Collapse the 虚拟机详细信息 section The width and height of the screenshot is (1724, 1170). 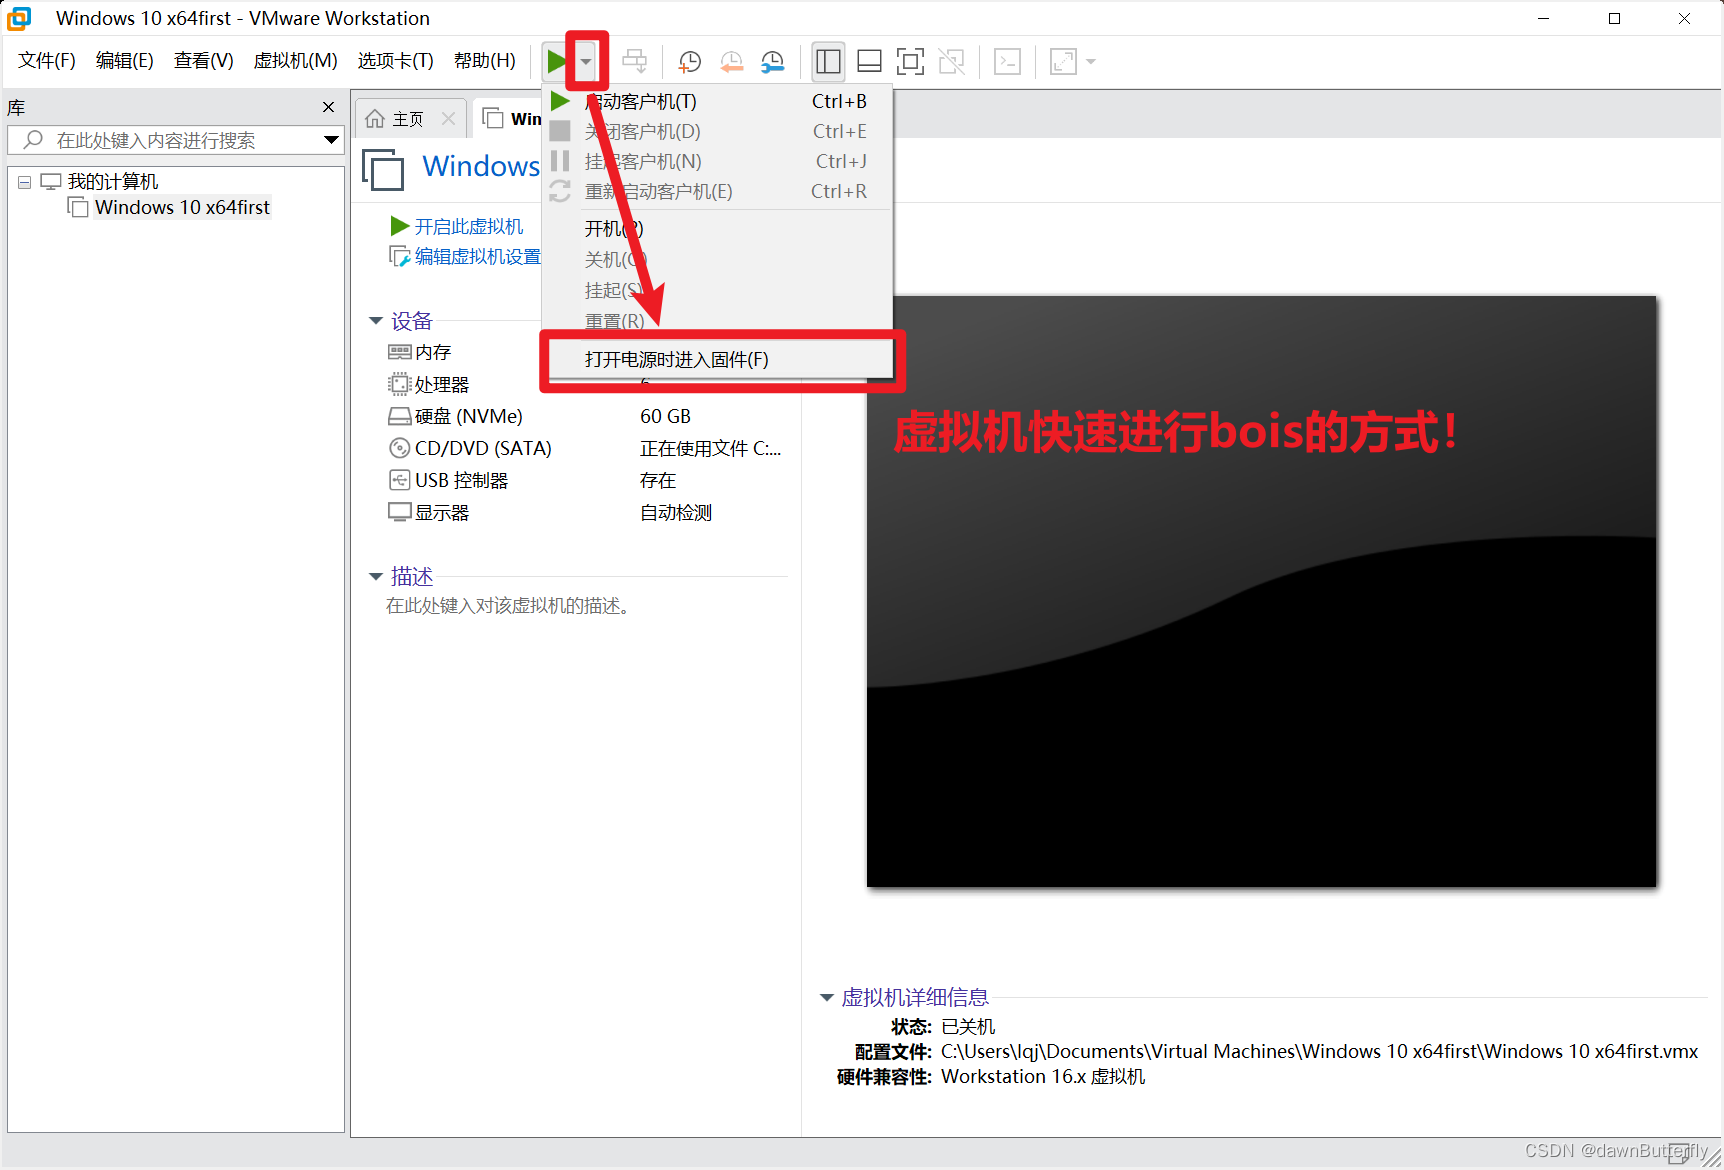827,998
